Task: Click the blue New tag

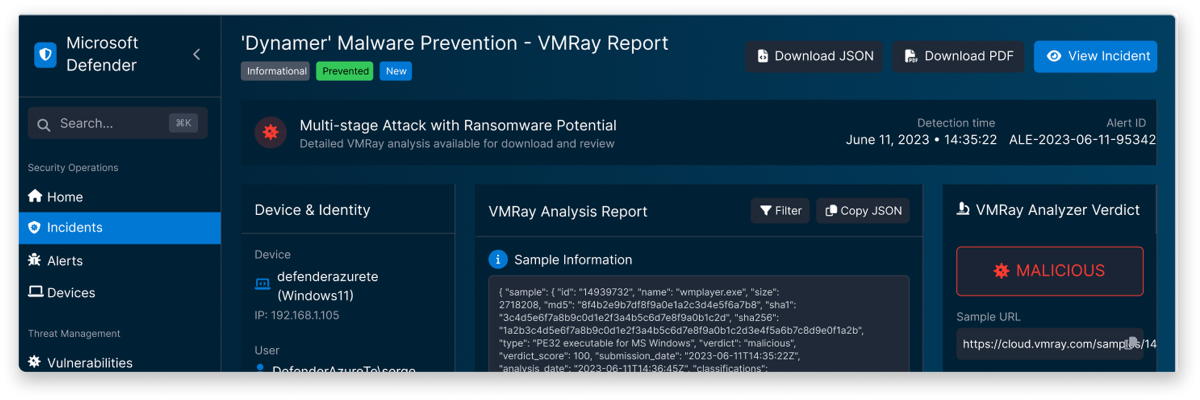Action: click(x=396, y=71)
